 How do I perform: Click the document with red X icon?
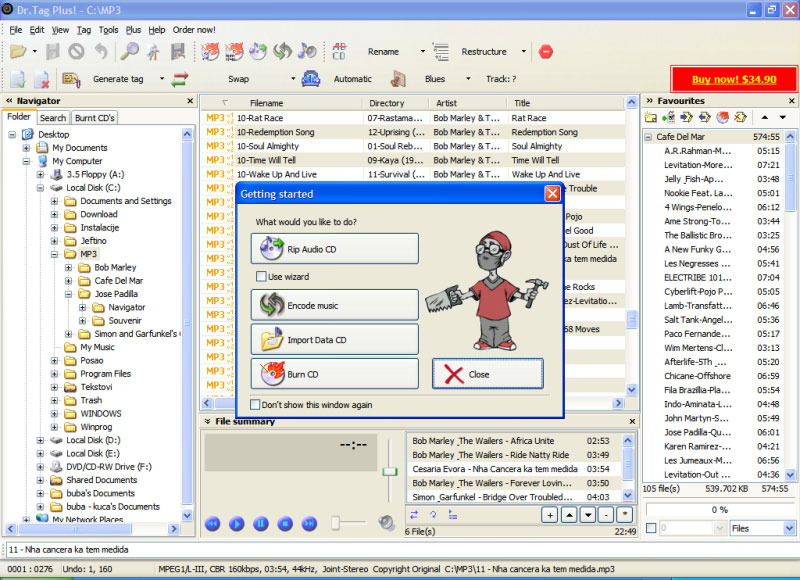pos(41,79)
